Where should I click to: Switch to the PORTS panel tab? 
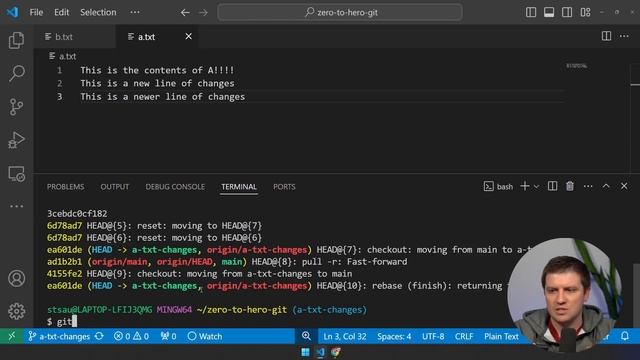[x=284, y=187]
